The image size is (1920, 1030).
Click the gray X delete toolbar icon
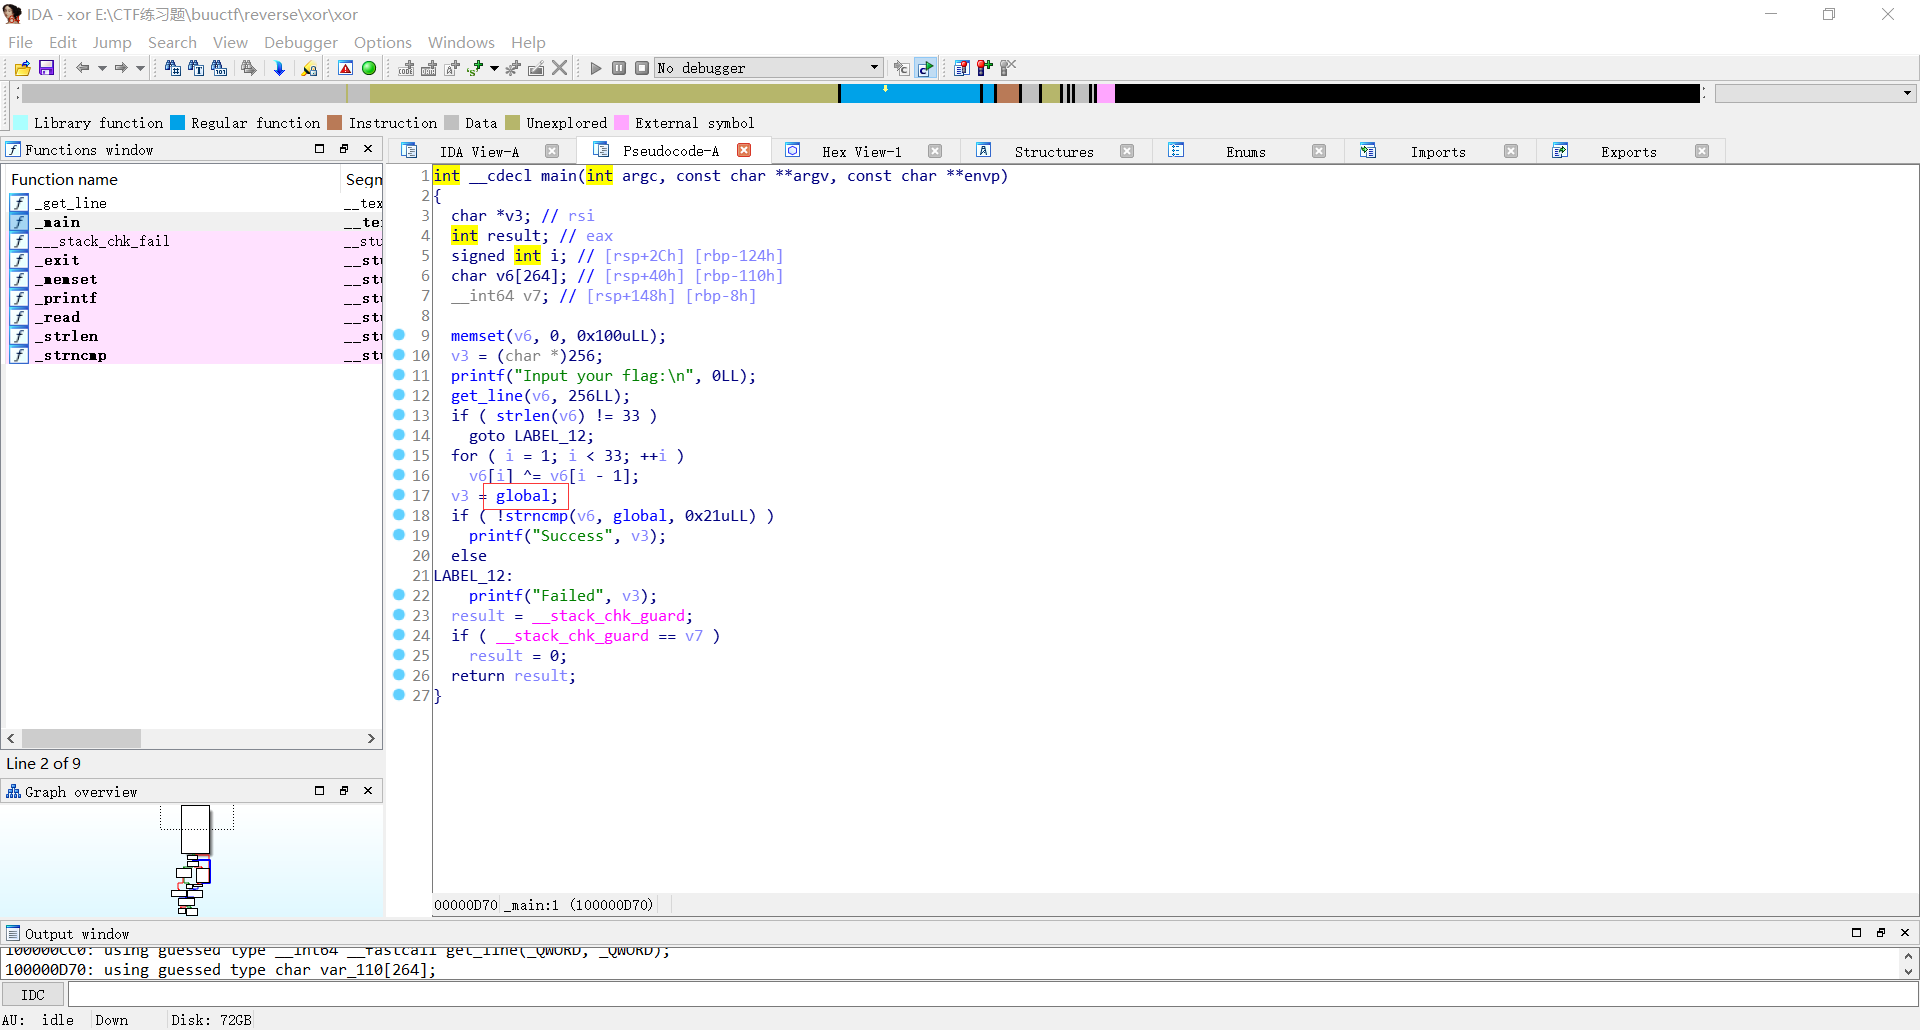coord(560,68)
